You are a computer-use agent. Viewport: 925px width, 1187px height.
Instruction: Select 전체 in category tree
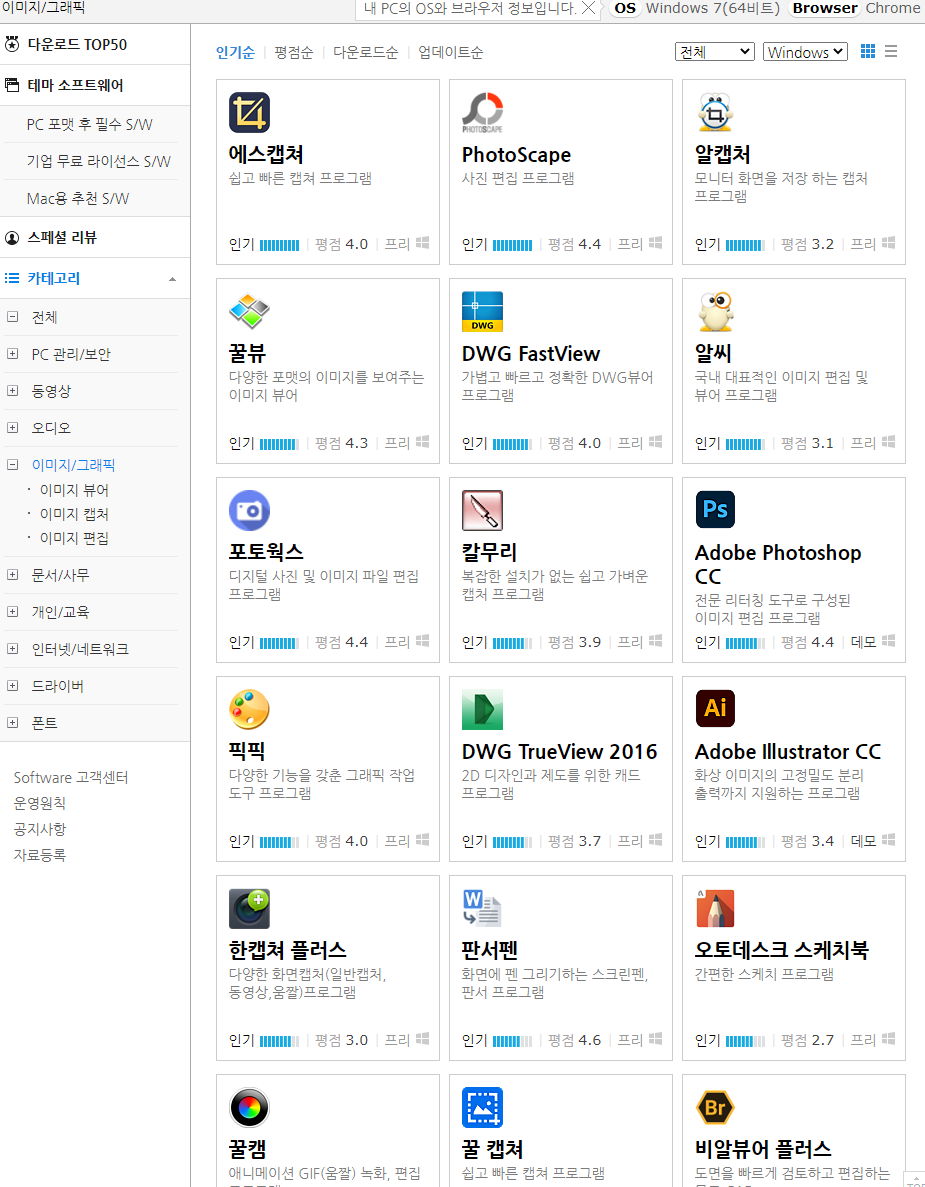click(x=44, y=317)
